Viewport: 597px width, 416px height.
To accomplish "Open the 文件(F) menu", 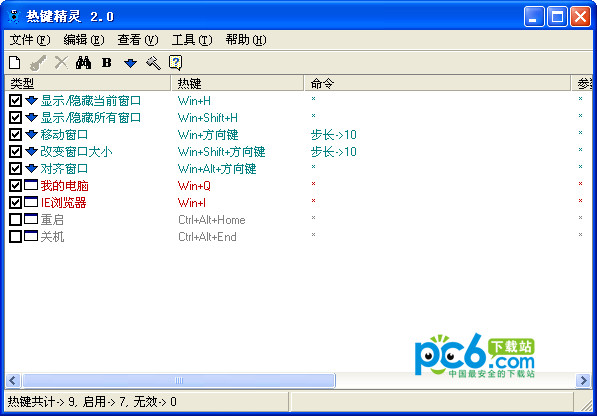I will (x=30, y=40).
